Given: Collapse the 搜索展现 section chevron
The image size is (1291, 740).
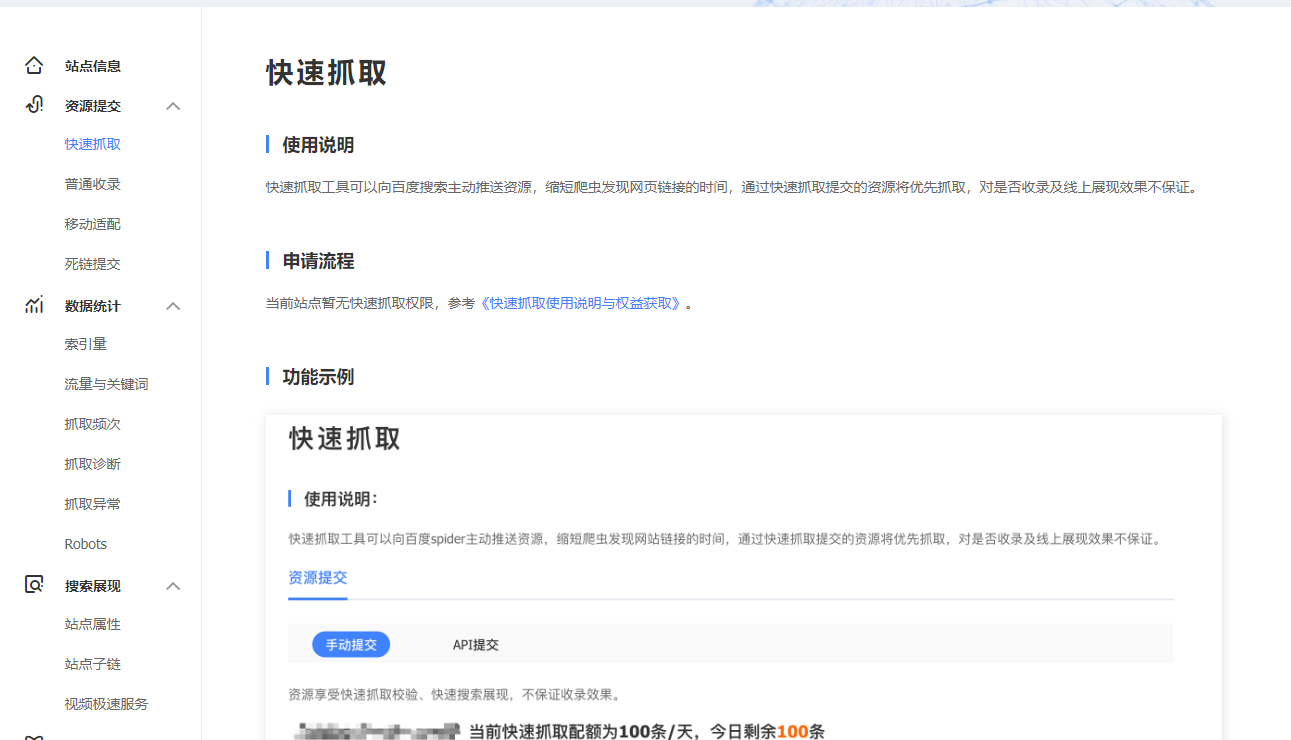Looking at the screenshot, I should [173, 586].
